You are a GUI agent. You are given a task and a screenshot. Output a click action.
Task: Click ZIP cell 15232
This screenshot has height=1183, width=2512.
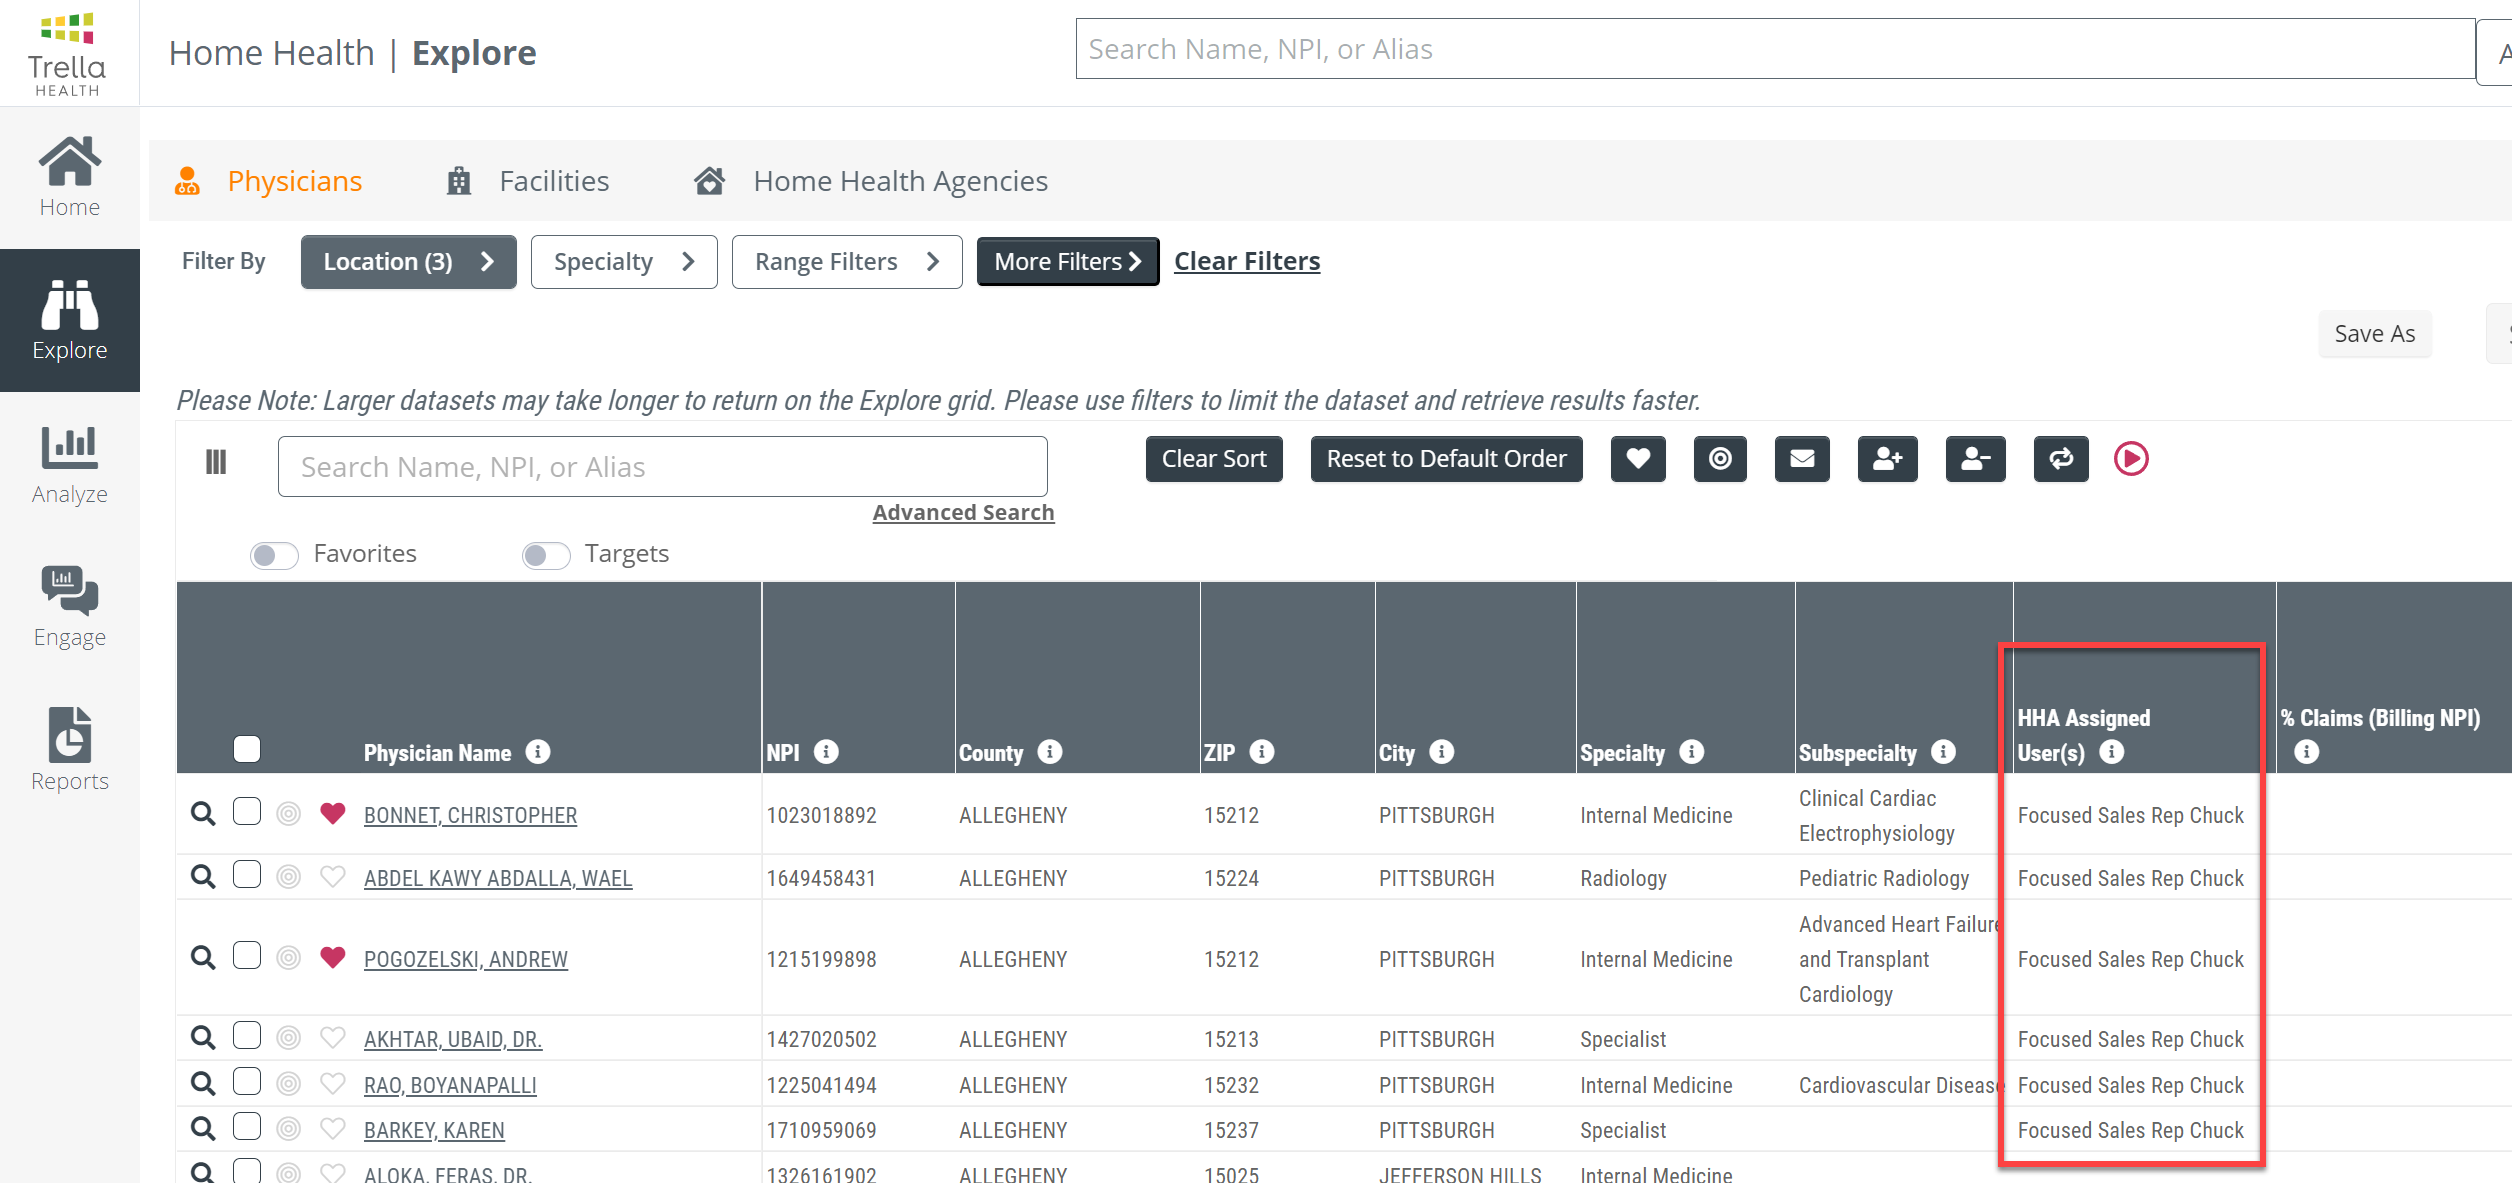[1231, 1085]
